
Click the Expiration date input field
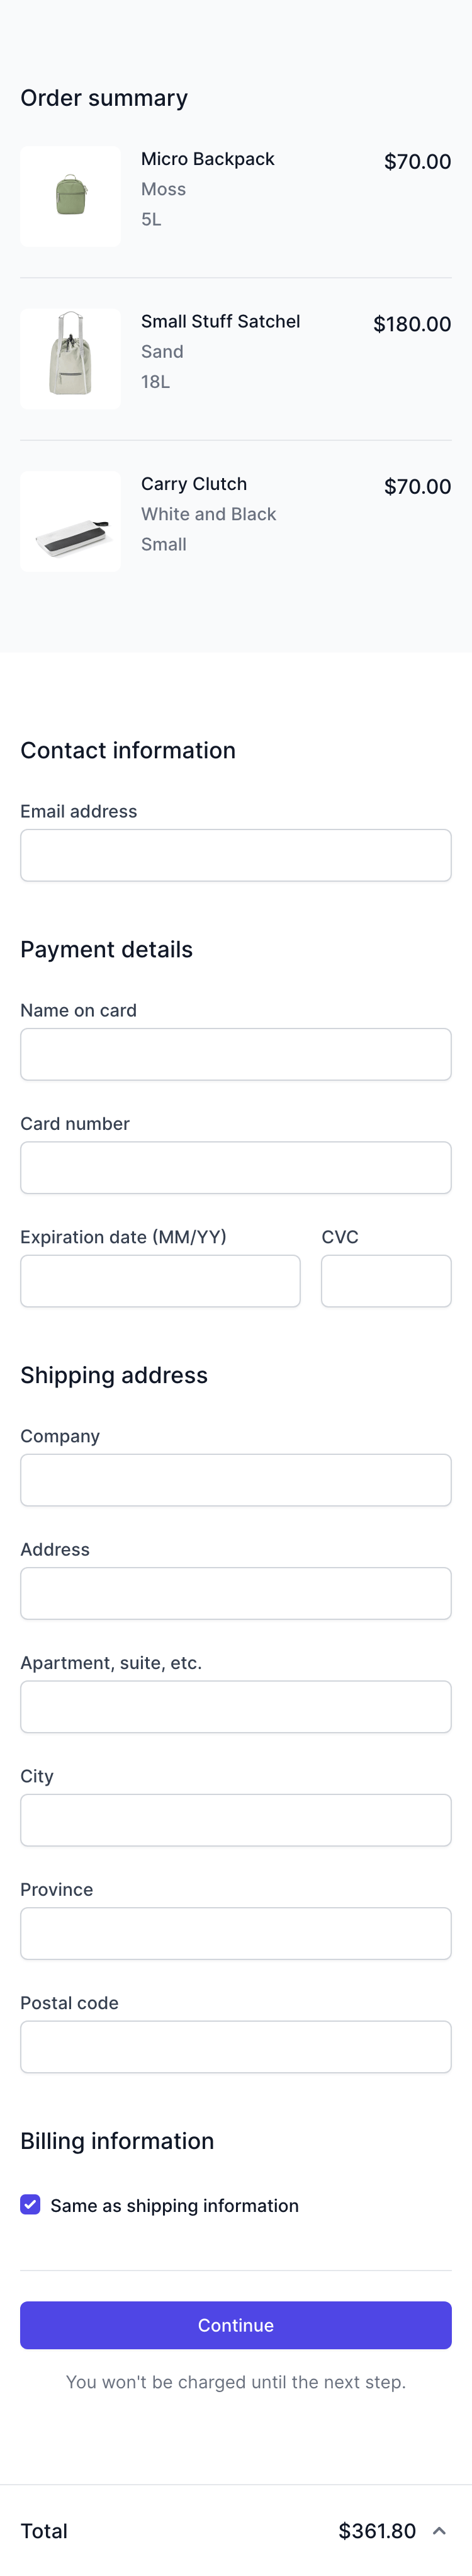pos(160,1281)
